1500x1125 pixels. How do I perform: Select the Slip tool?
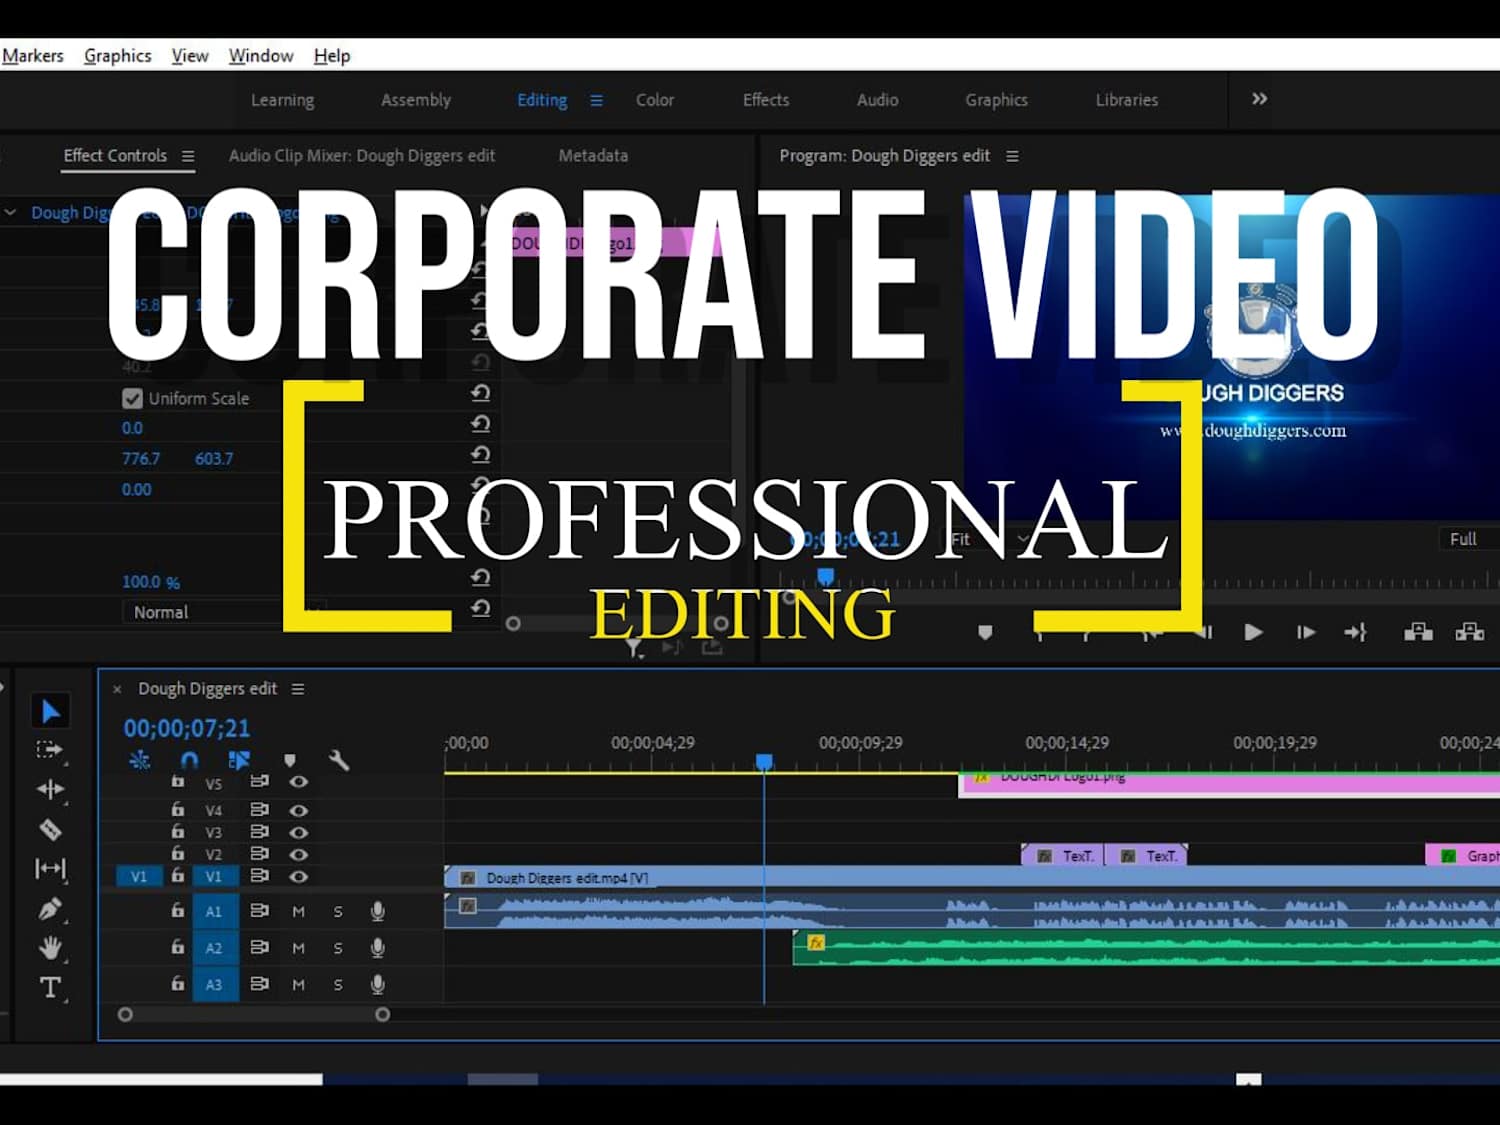(50, 869)
